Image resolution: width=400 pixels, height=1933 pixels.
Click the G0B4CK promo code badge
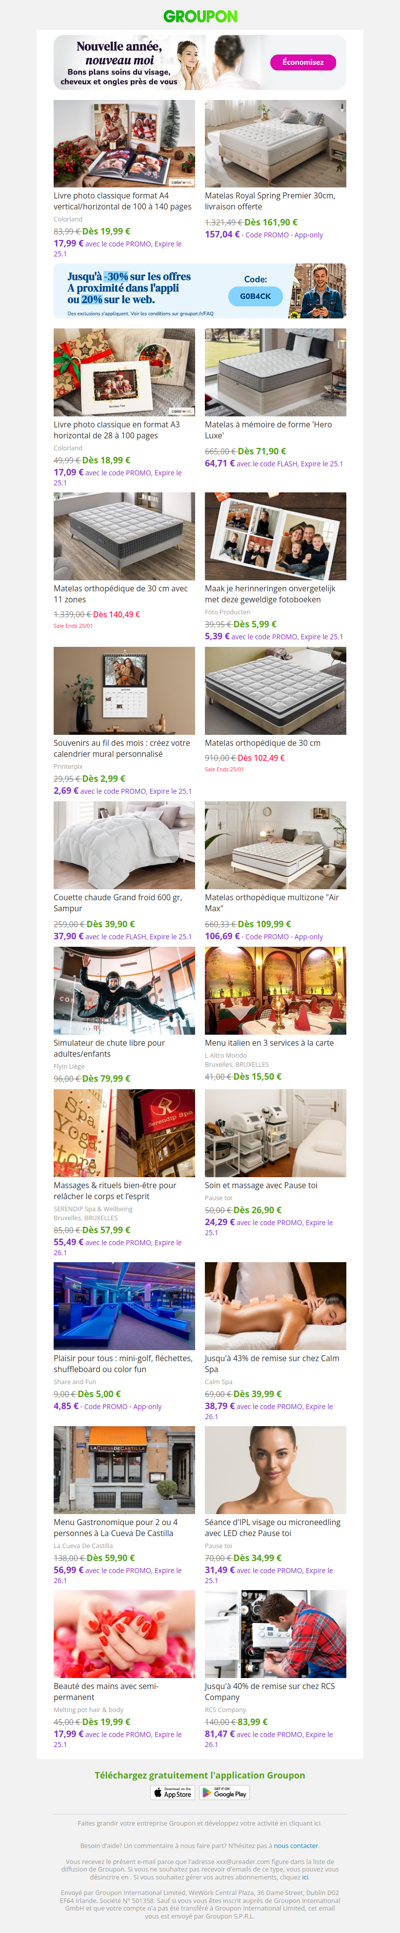tap(255, 296)
